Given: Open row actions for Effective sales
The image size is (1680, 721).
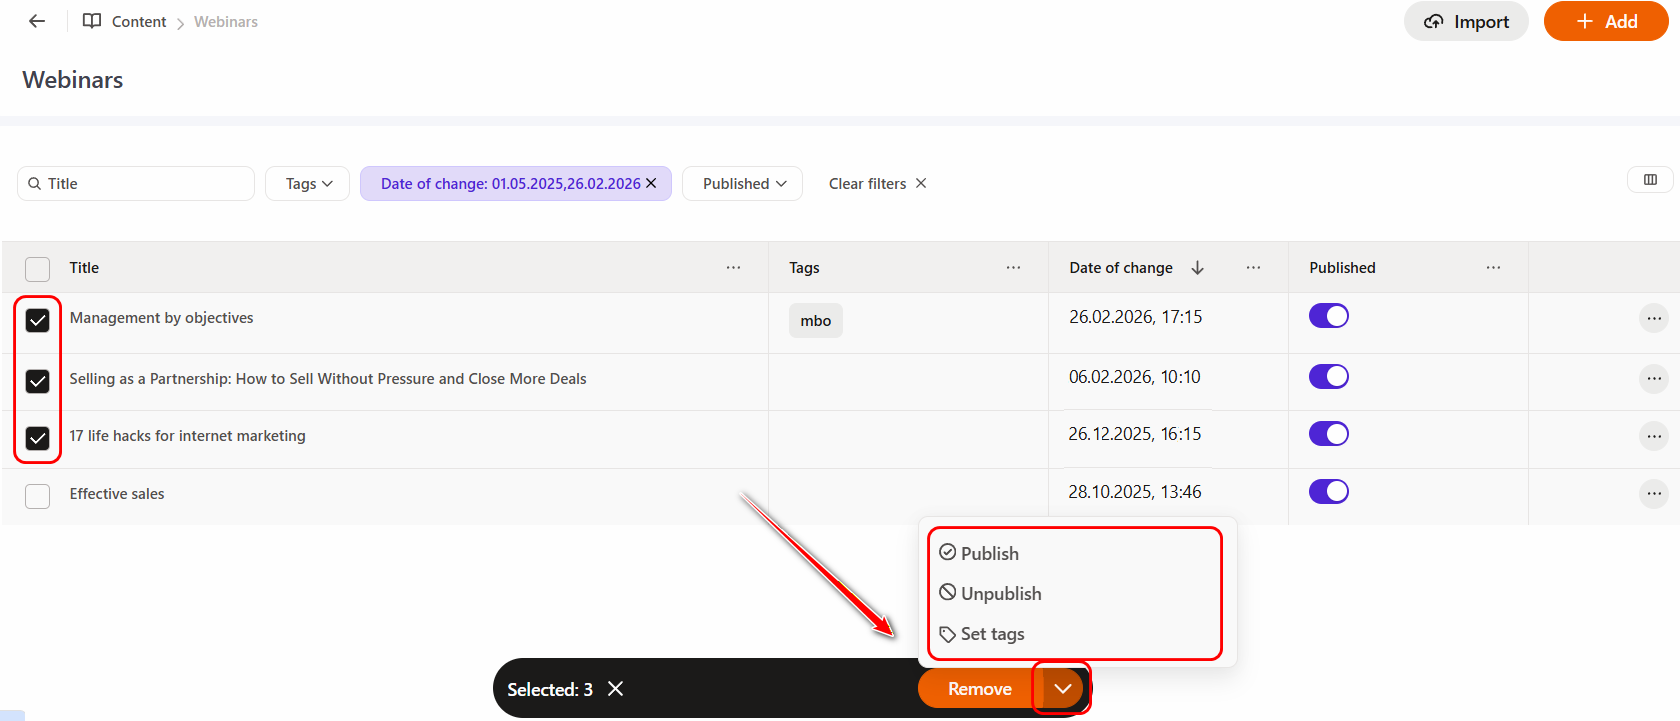Looking at the screenshot, I should (x=1654, y=493).
